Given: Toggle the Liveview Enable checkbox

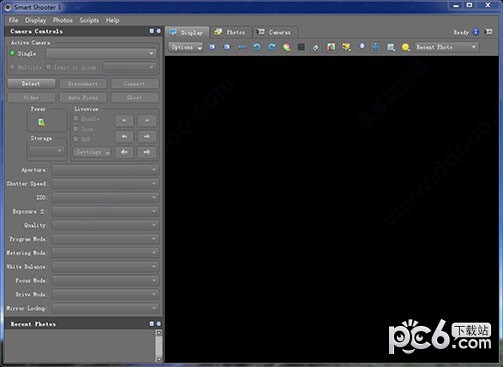Looking at the screenshot, I should coord(76,118).
